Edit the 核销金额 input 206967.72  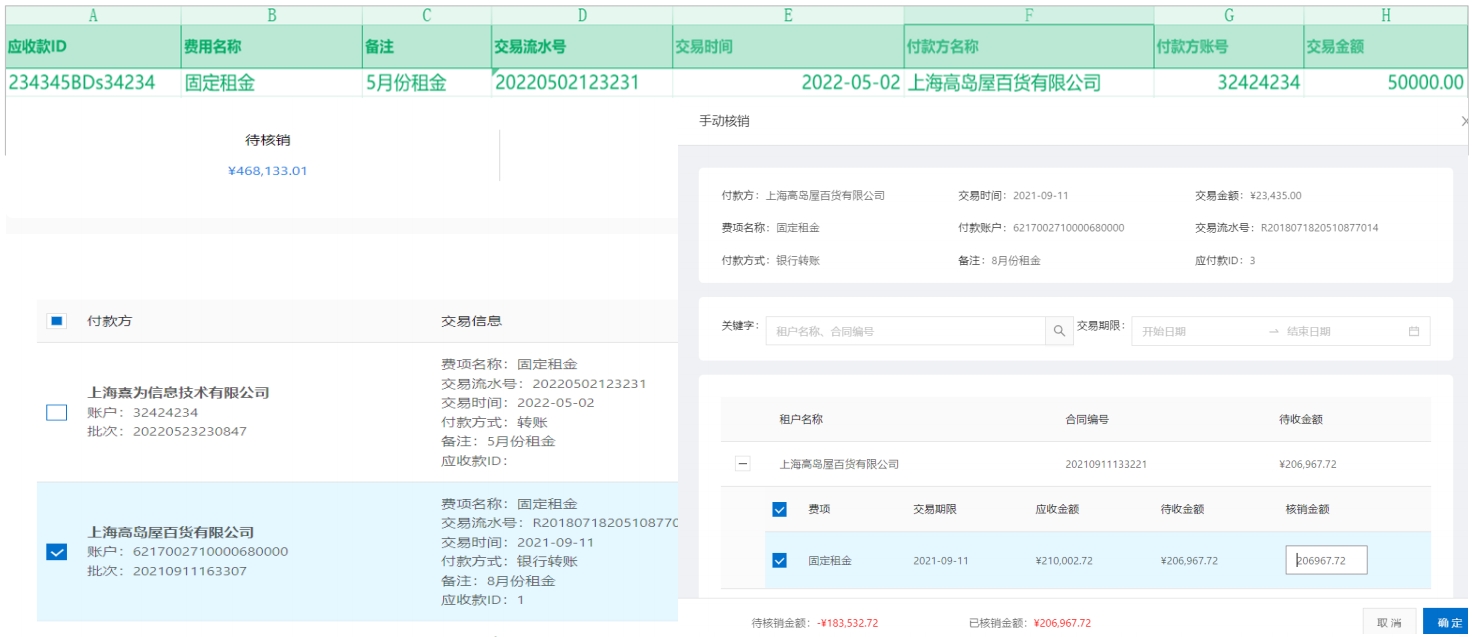tap(1326, 560)
